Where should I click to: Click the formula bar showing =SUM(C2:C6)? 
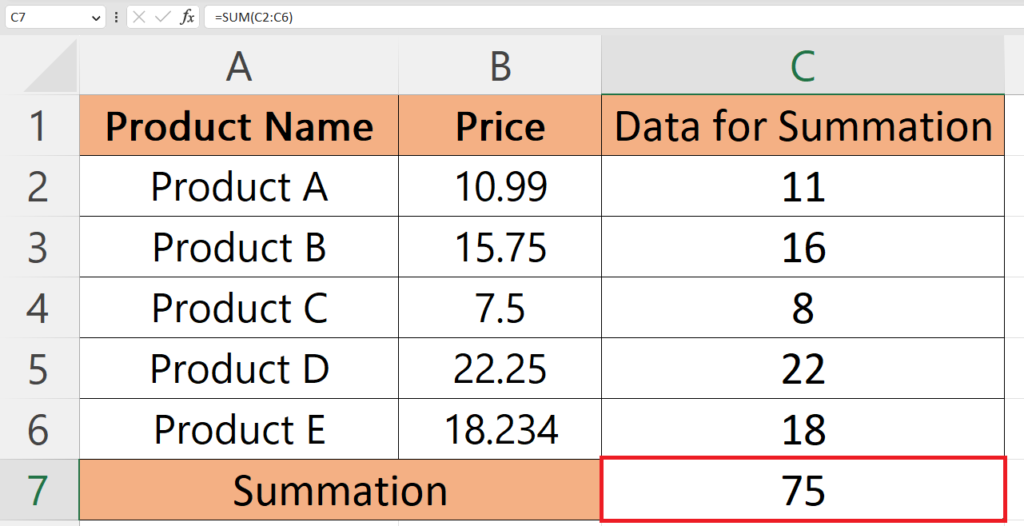click(x=614, y=18)
